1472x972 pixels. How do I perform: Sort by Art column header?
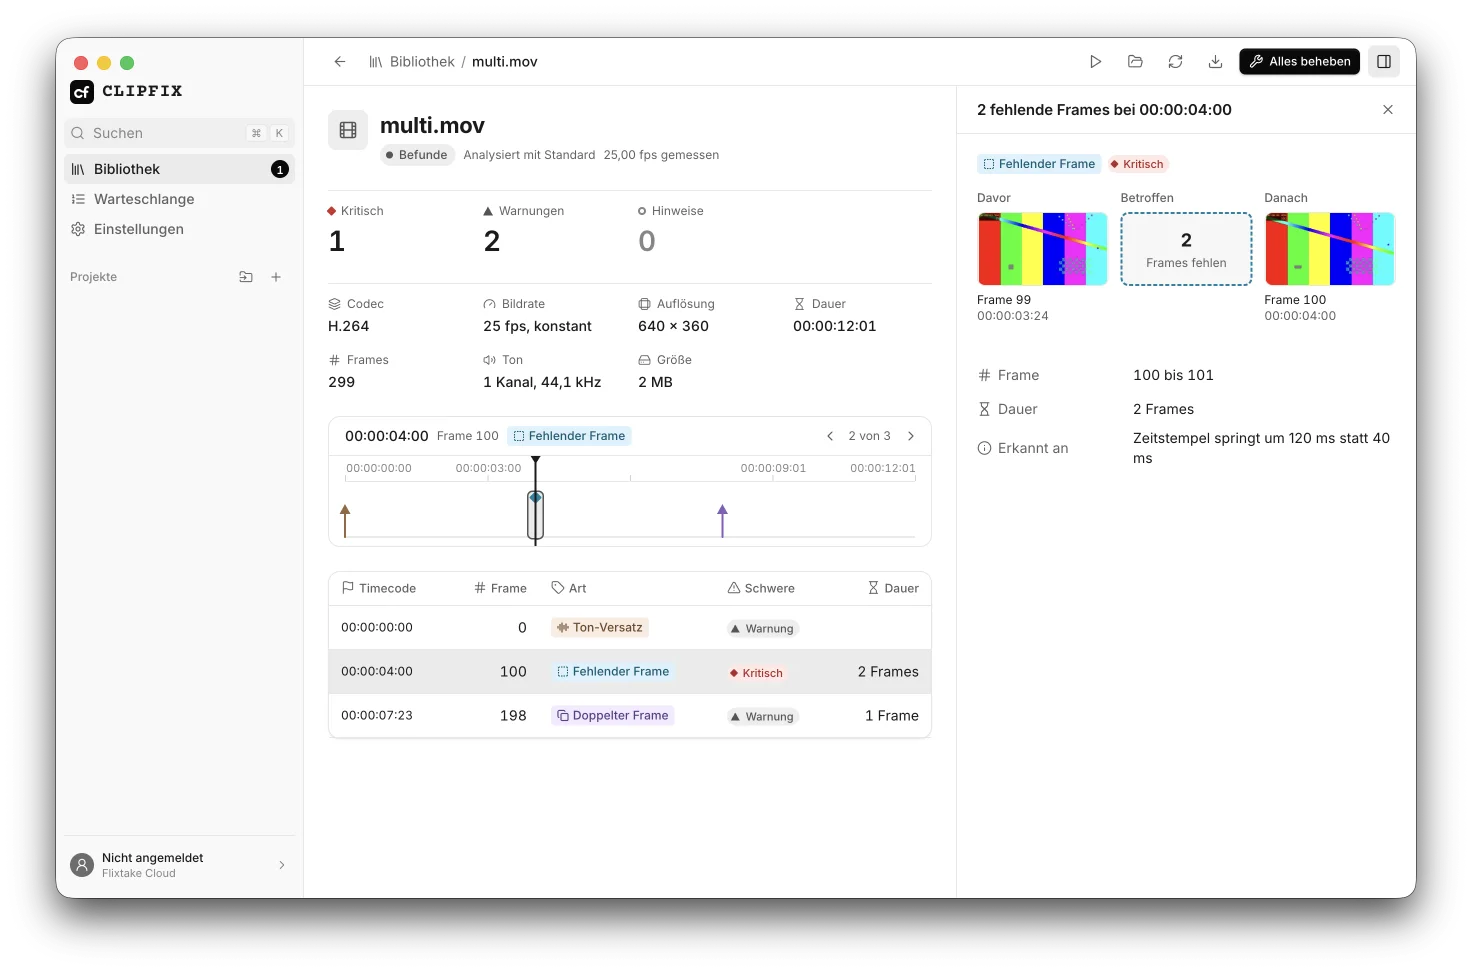569,588
